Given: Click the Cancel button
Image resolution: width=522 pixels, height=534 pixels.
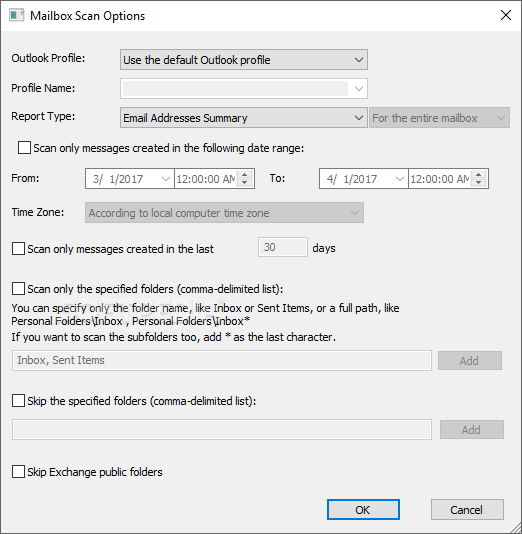Looking at the screenshot, I should 467,510.
